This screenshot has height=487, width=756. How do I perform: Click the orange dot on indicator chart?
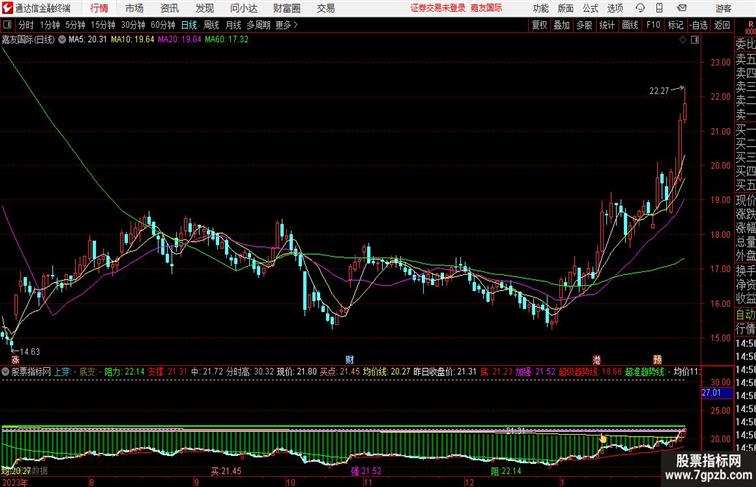(x=603, y=439)
